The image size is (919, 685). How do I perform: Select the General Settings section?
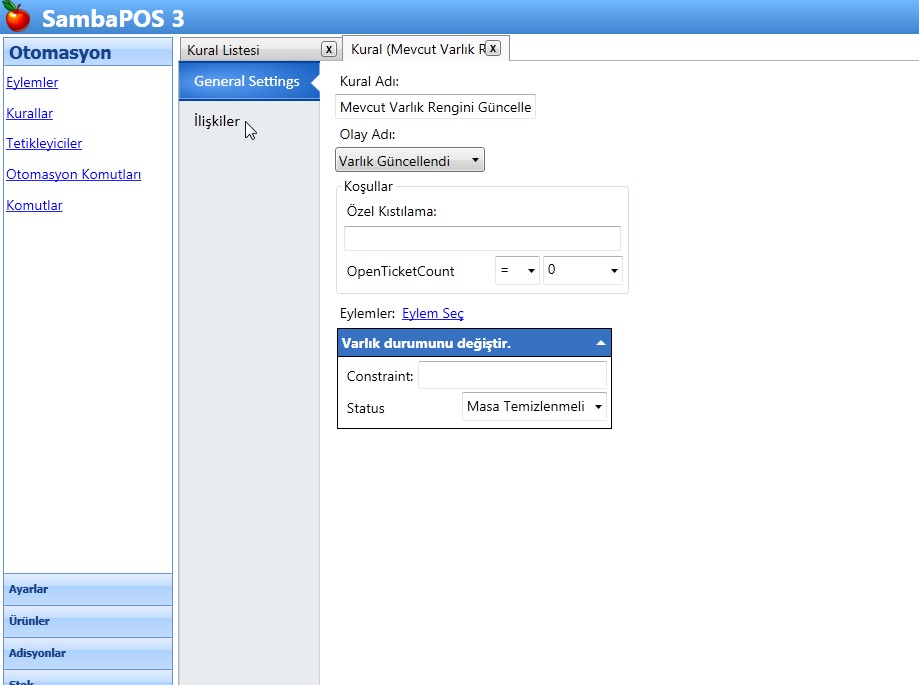[246, 81]
